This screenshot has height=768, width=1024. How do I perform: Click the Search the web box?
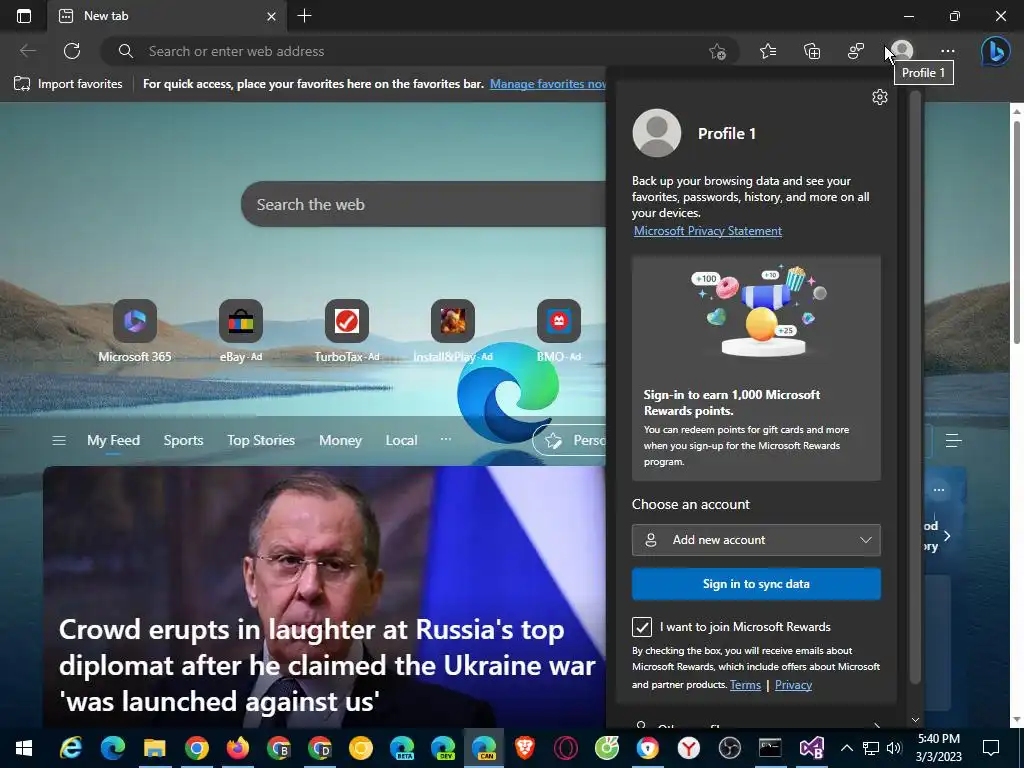424,204
